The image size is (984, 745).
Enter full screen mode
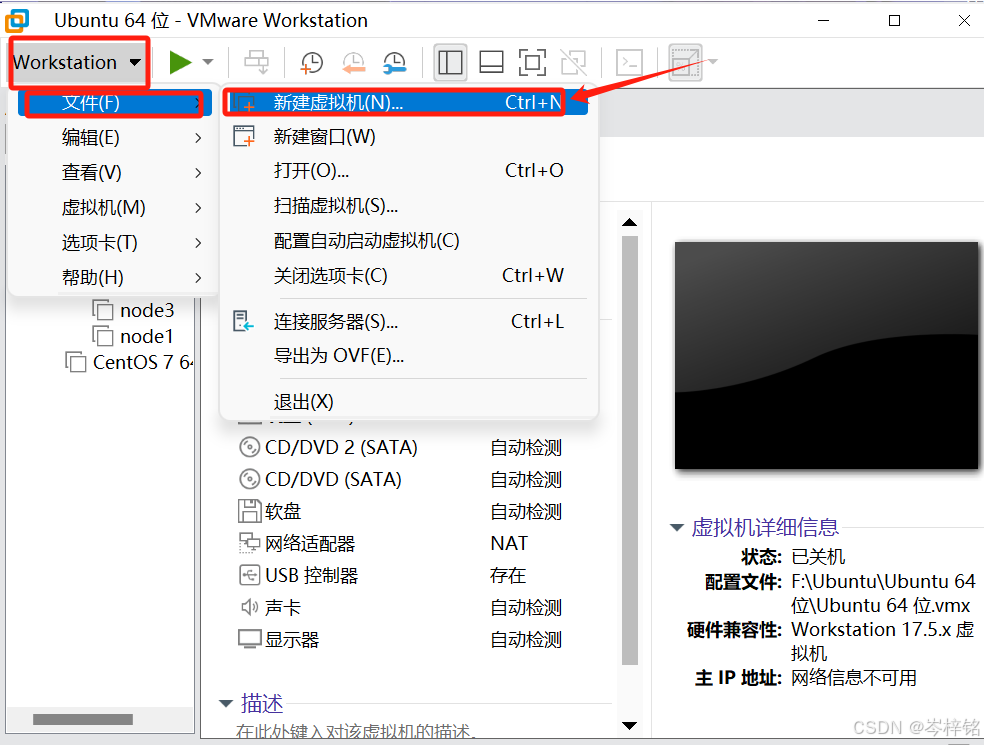point(532,62)
